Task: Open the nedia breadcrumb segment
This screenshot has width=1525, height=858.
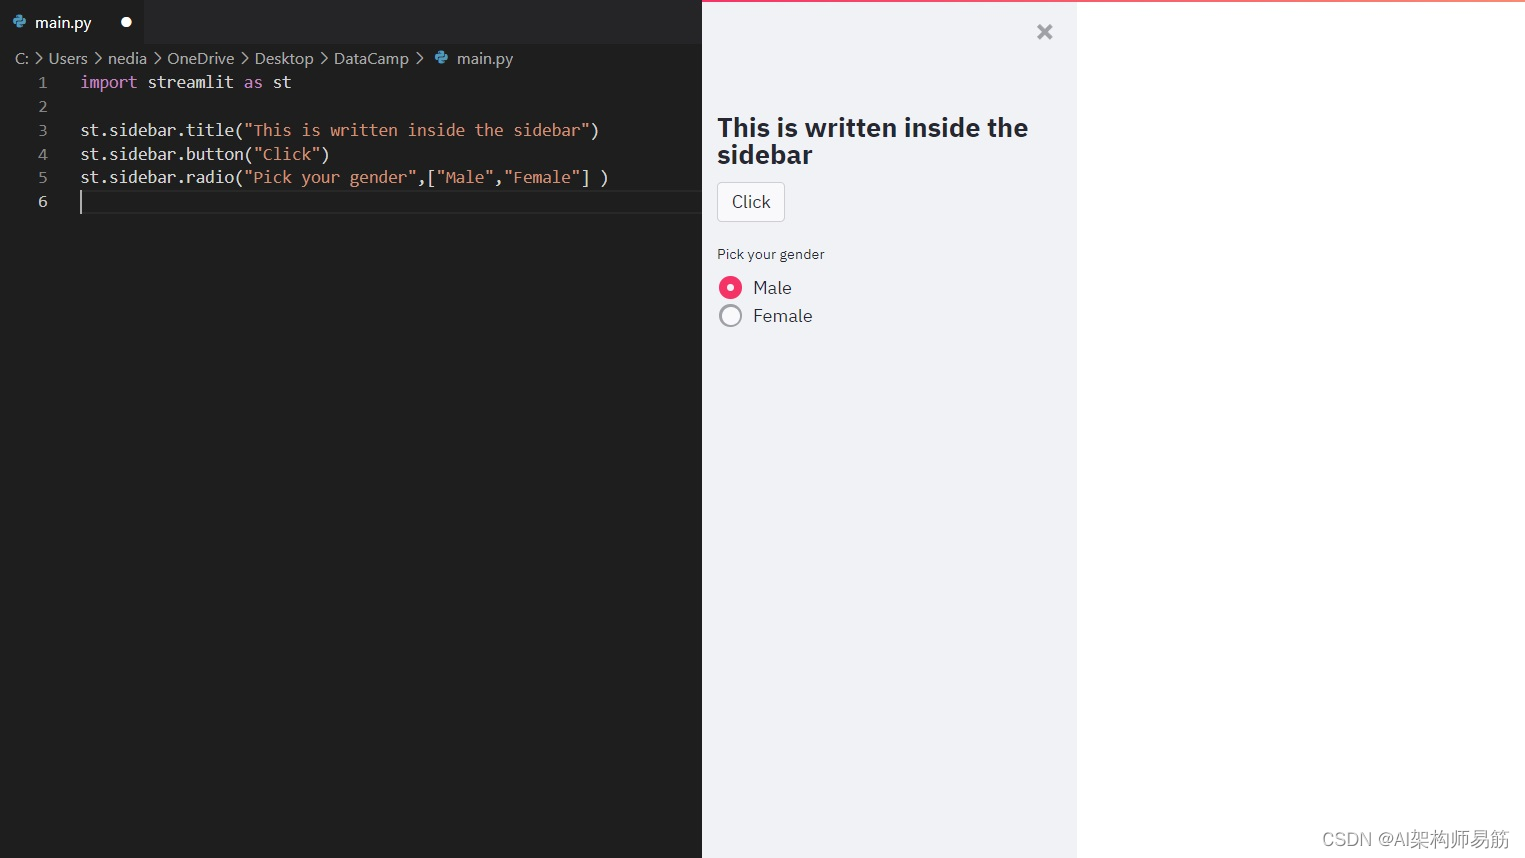Action: pyautogui.click(x=127, y=59)
